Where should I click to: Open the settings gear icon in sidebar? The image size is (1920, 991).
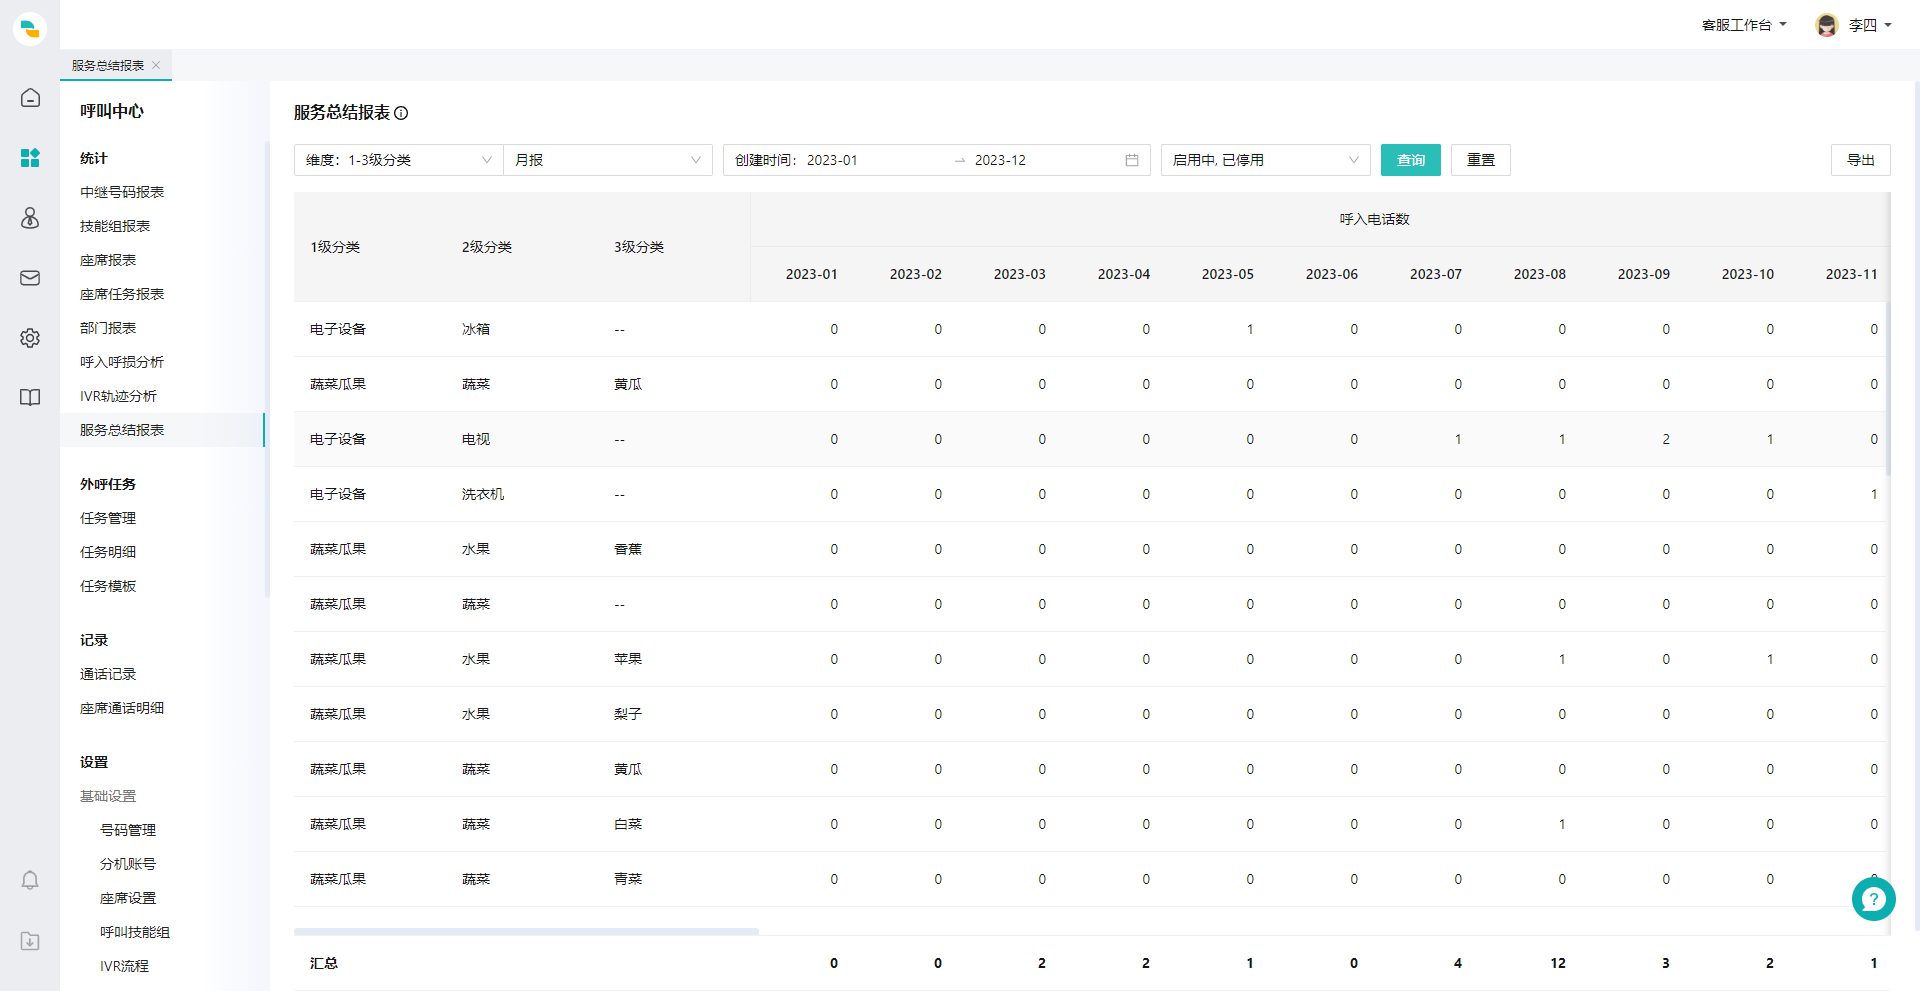[30, 338]
